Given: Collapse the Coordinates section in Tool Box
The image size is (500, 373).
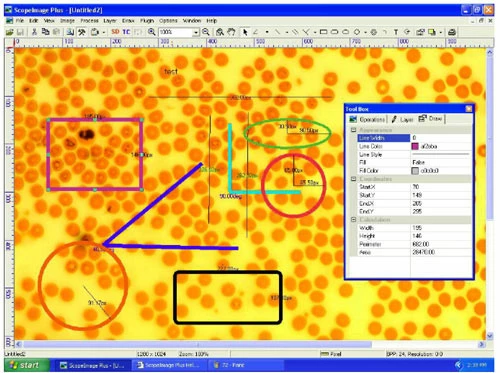Looking at the screenshot, I should point(354,179).
